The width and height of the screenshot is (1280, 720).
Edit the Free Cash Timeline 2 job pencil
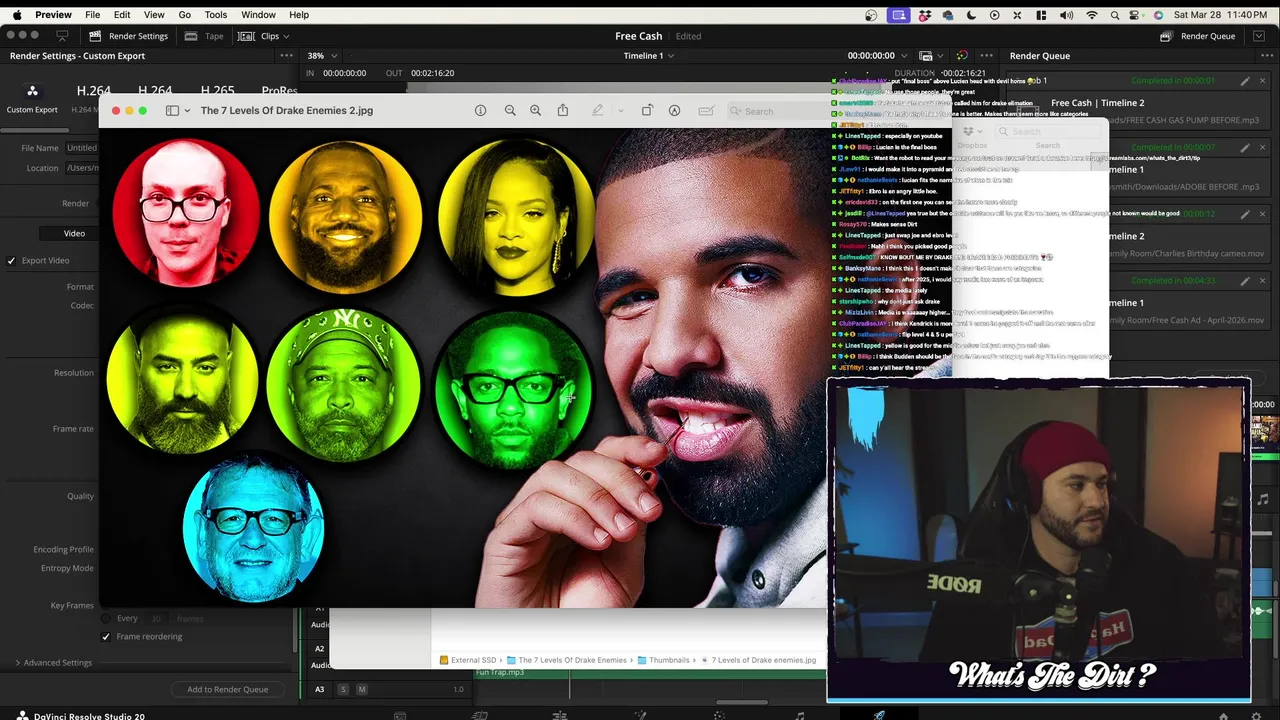[x=1245, y=81]
